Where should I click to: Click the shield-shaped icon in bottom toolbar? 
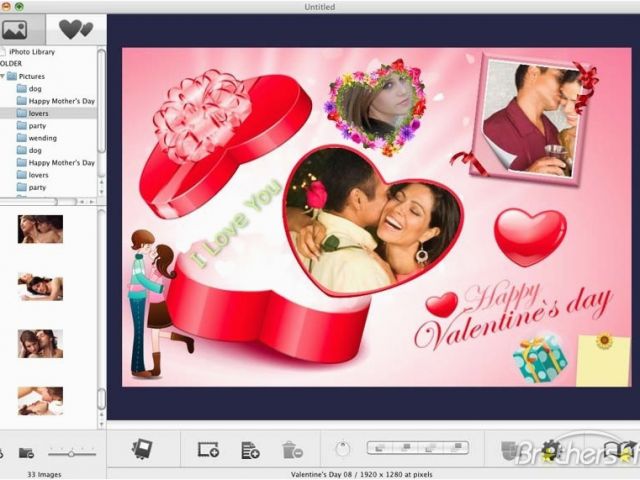click(x=509, y=450)
